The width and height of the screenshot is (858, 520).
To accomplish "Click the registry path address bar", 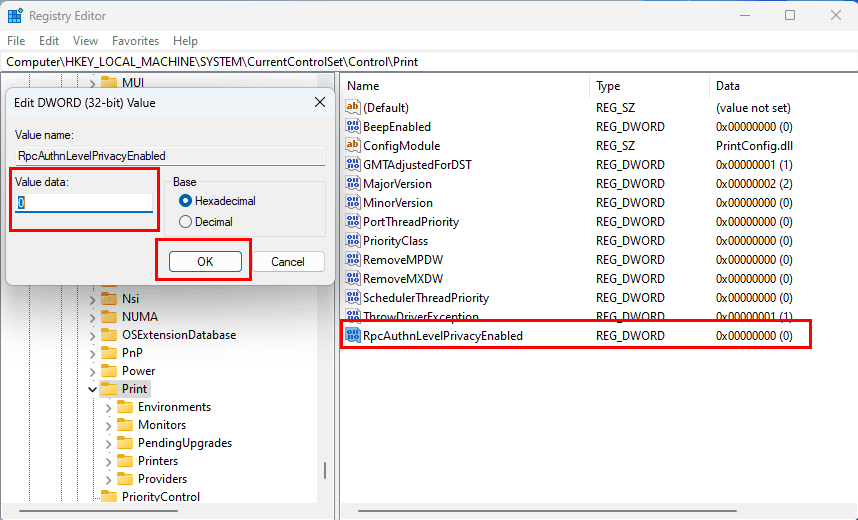I will [429, 62].
